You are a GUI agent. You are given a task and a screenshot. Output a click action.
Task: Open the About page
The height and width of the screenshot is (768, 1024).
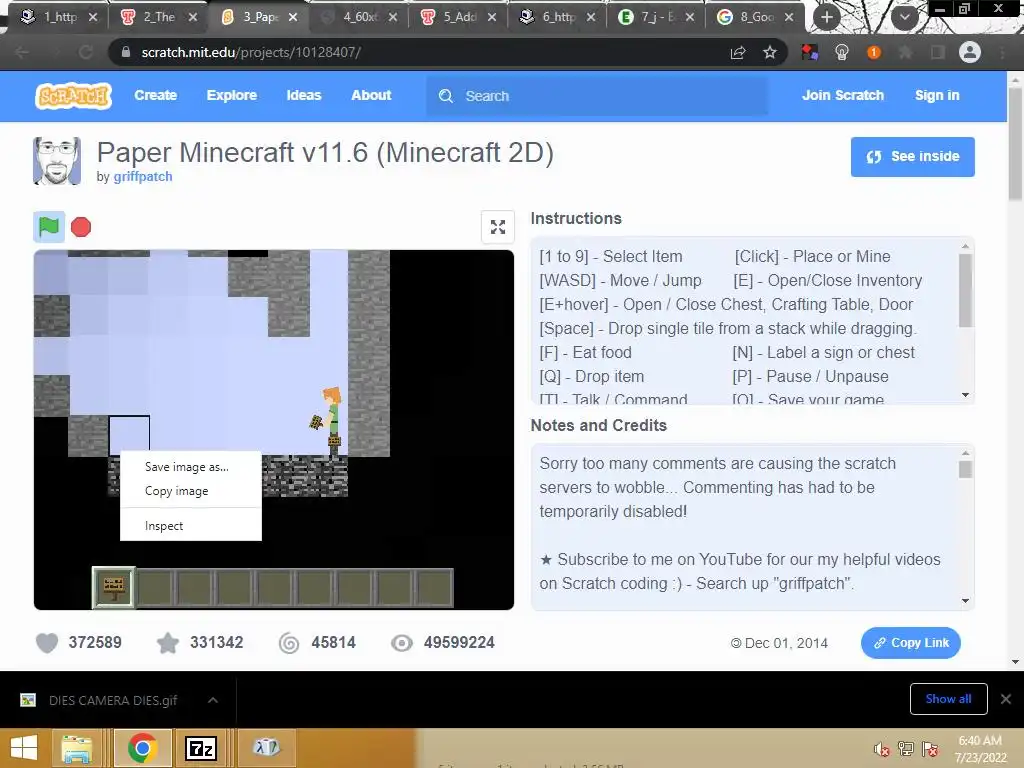coord(371,95)
